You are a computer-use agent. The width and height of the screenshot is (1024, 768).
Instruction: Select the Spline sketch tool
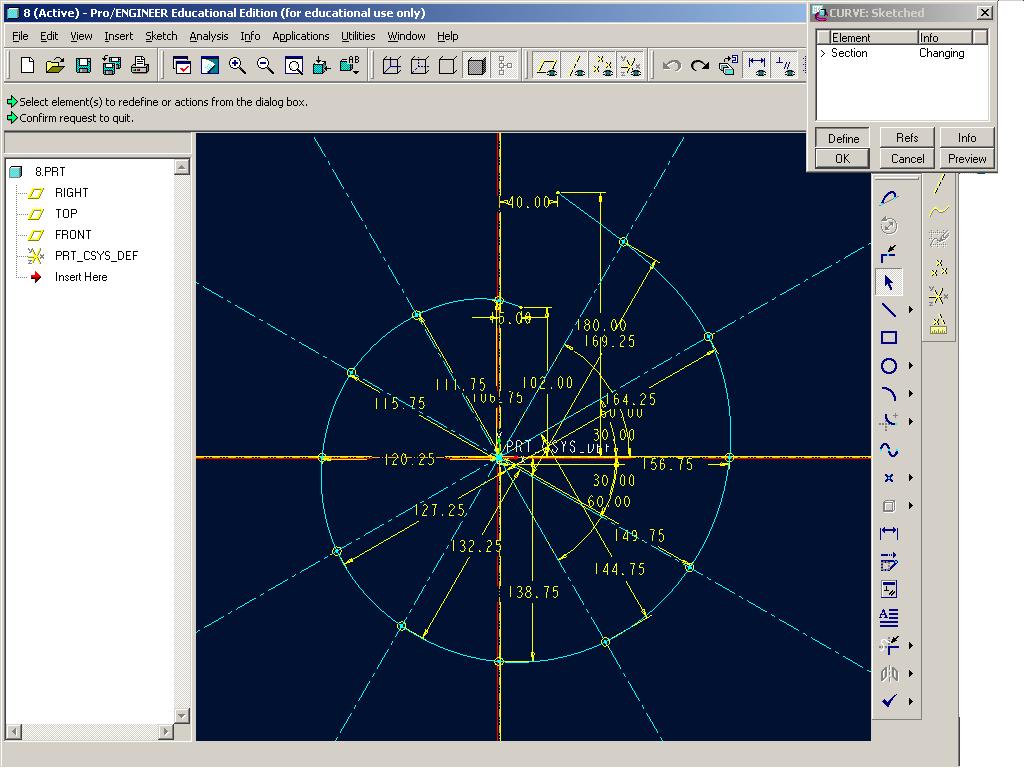[x=889, y=450]
